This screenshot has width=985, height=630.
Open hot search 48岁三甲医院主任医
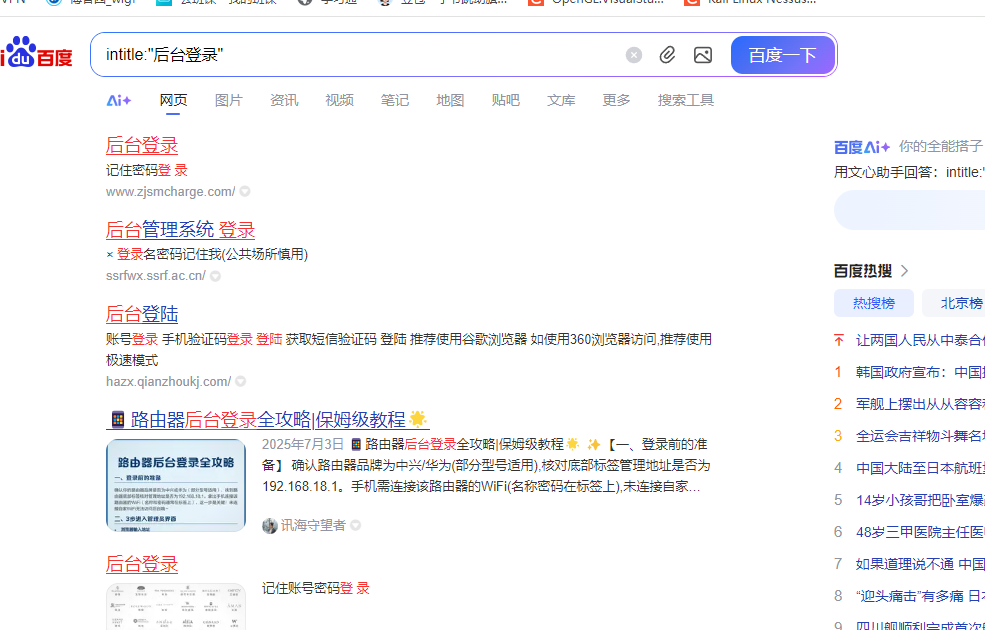(920, 533)
